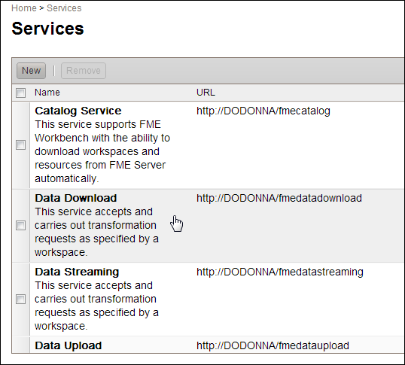Open the Data Streaming service
The width and height of the screenshot is (405, 365).
click(77, 272)
